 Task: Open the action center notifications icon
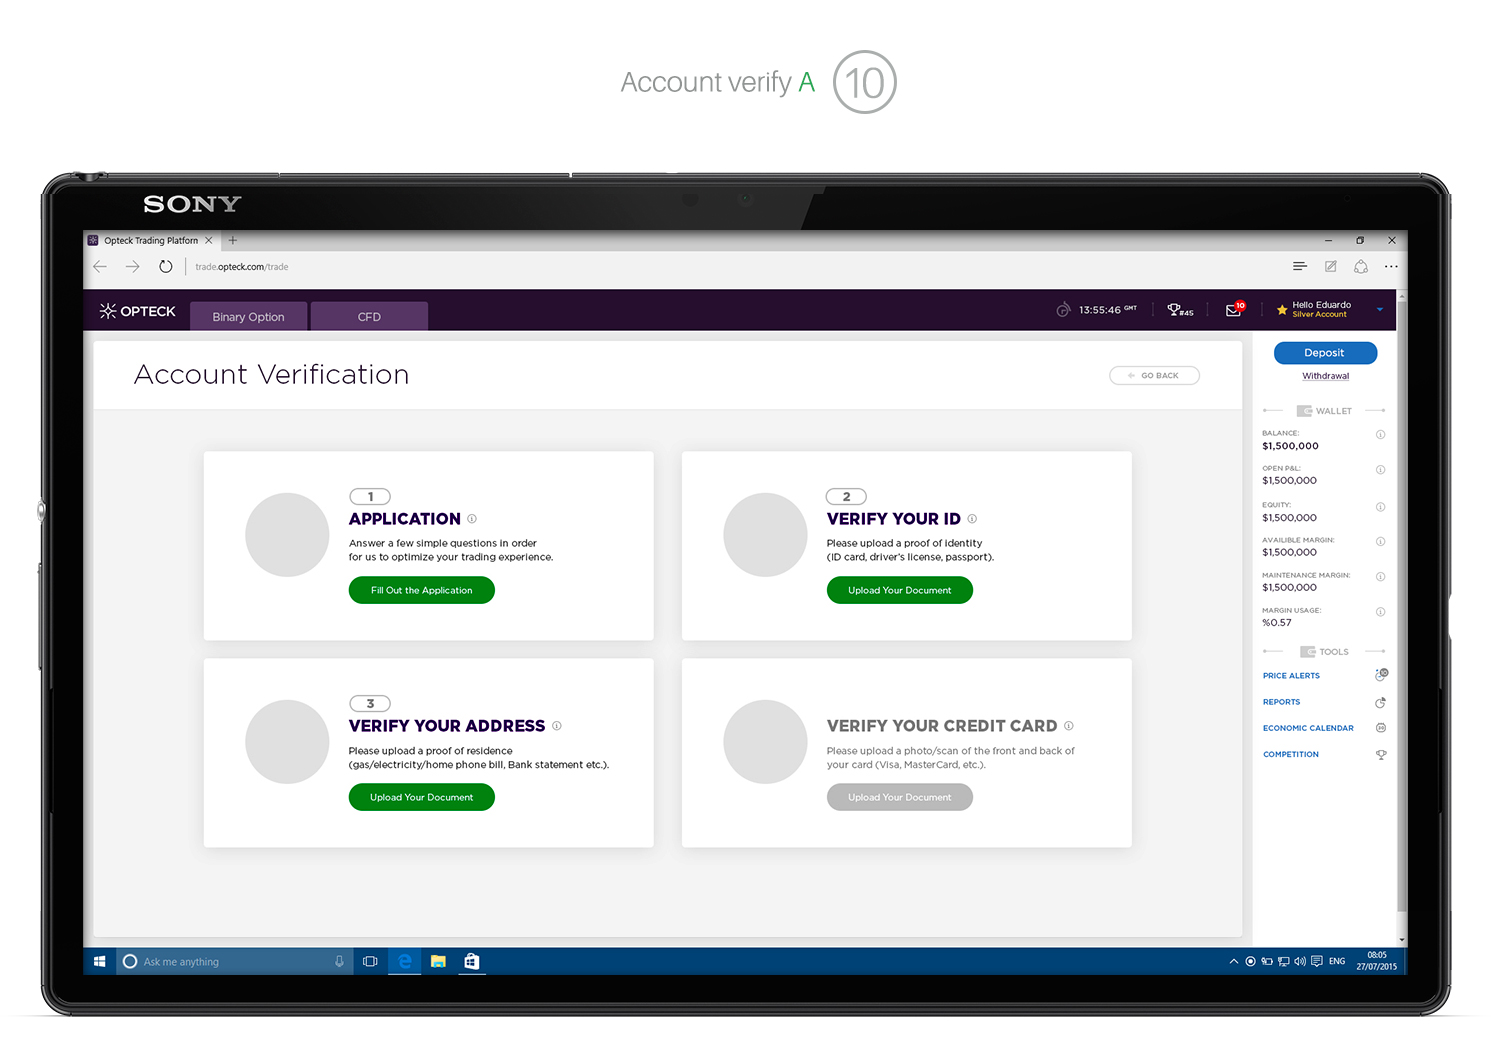(x=1317, y=961)
